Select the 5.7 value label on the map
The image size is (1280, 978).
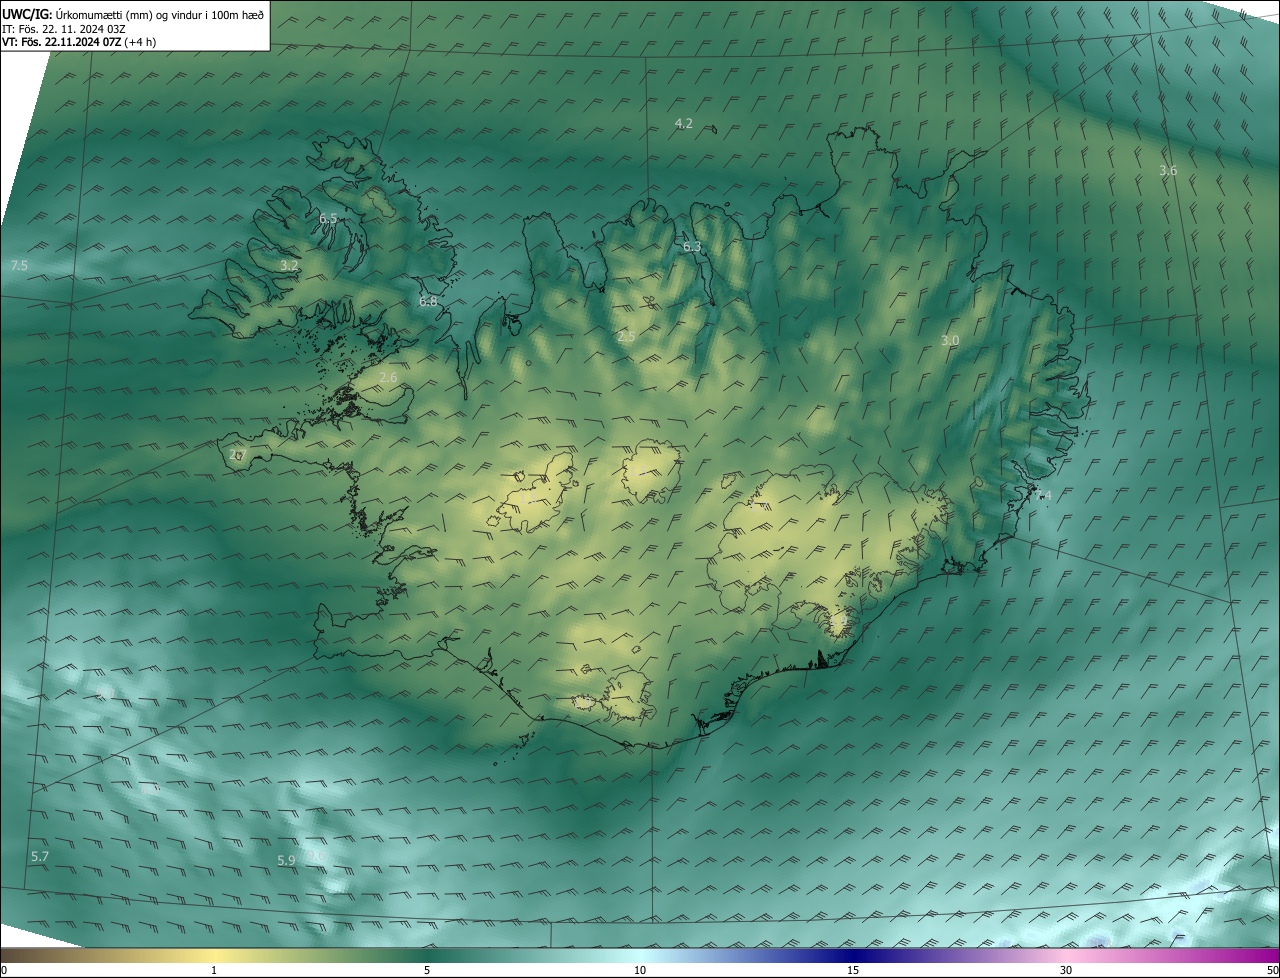tap(40, 857)
